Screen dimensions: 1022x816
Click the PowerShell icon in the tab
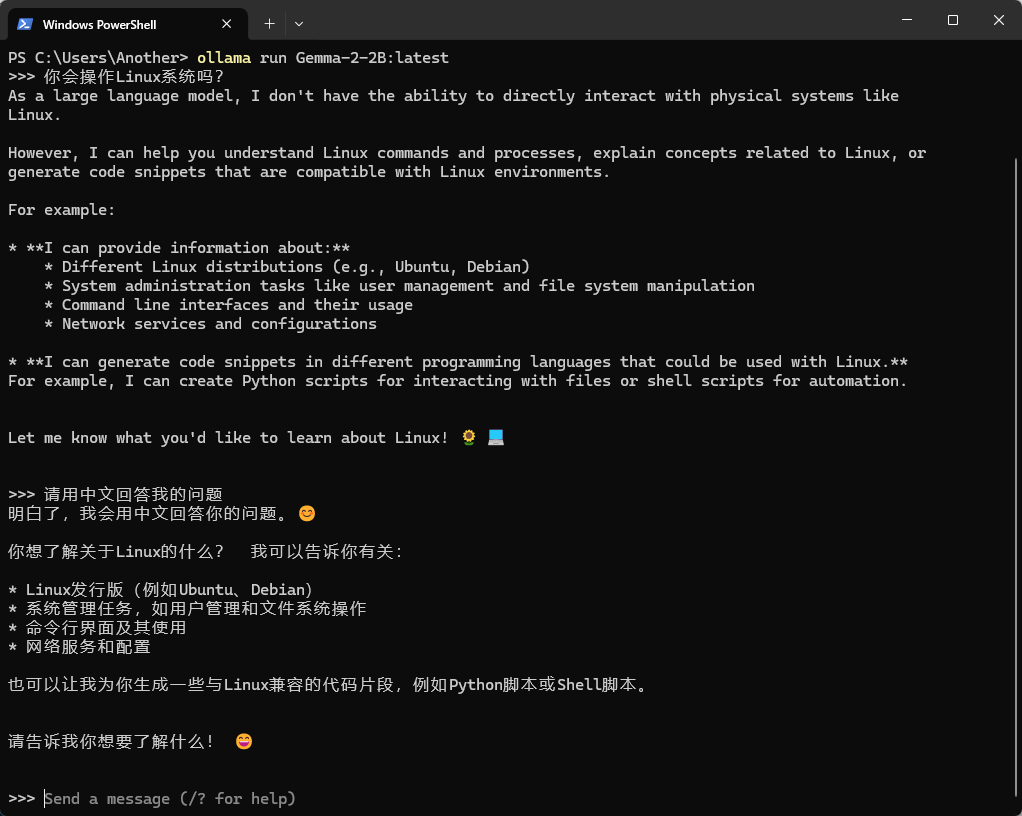25,24
